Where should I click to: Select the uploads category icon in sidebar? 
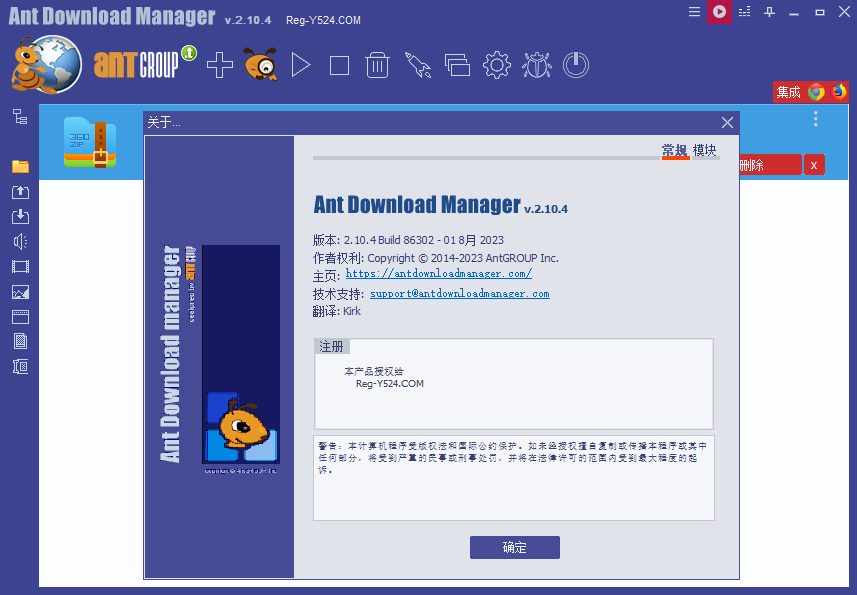(x=20, y=192)
